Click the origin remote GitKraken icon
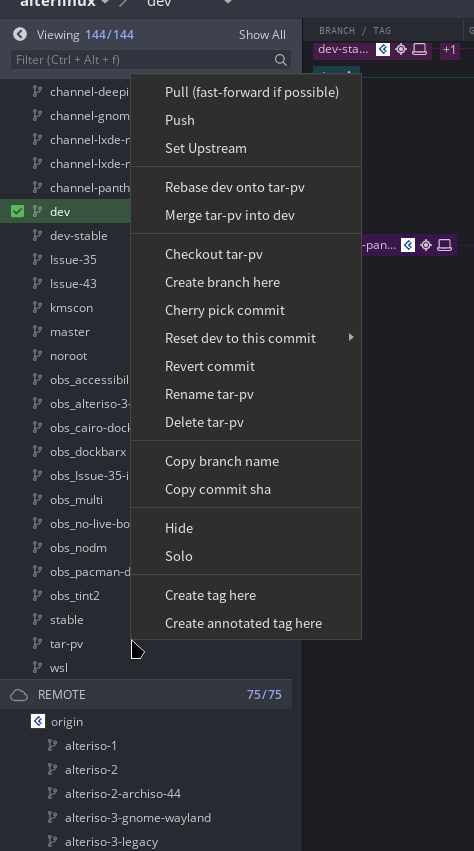This screenshot has height=851, width=474. (x=38, y=721)
